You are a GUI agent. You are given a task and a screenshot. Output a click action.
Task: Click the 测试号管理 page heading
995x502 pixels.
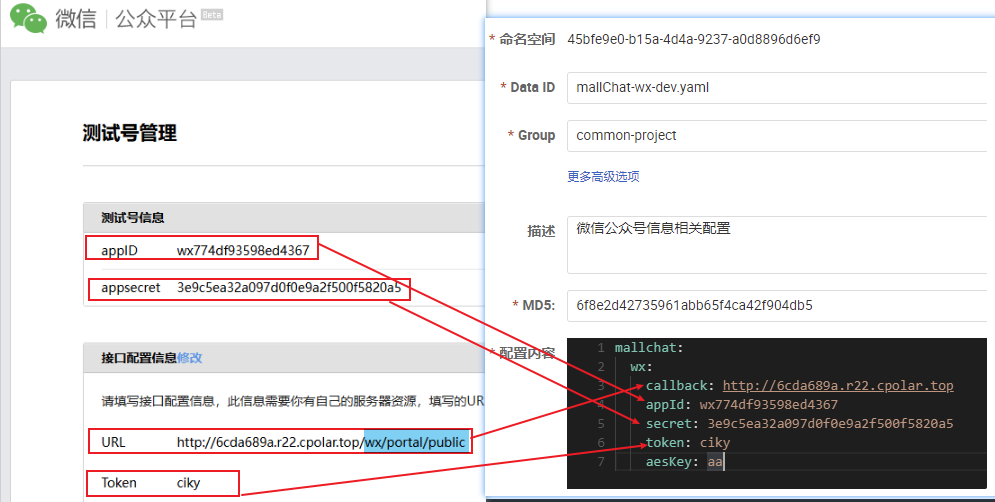tap(129, 133)
